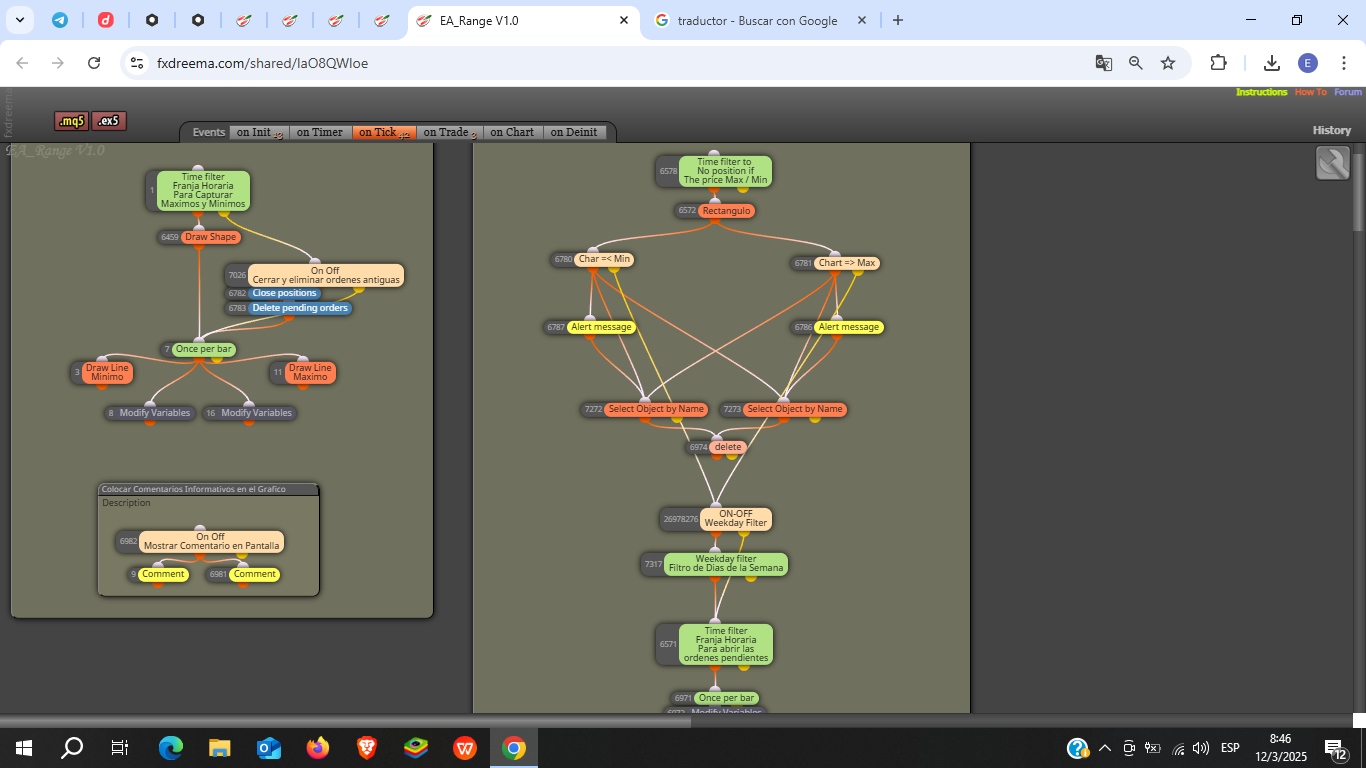Switch to the on Deinit tab
Viewport: 1366px width, 768px height.
point(575,132)
